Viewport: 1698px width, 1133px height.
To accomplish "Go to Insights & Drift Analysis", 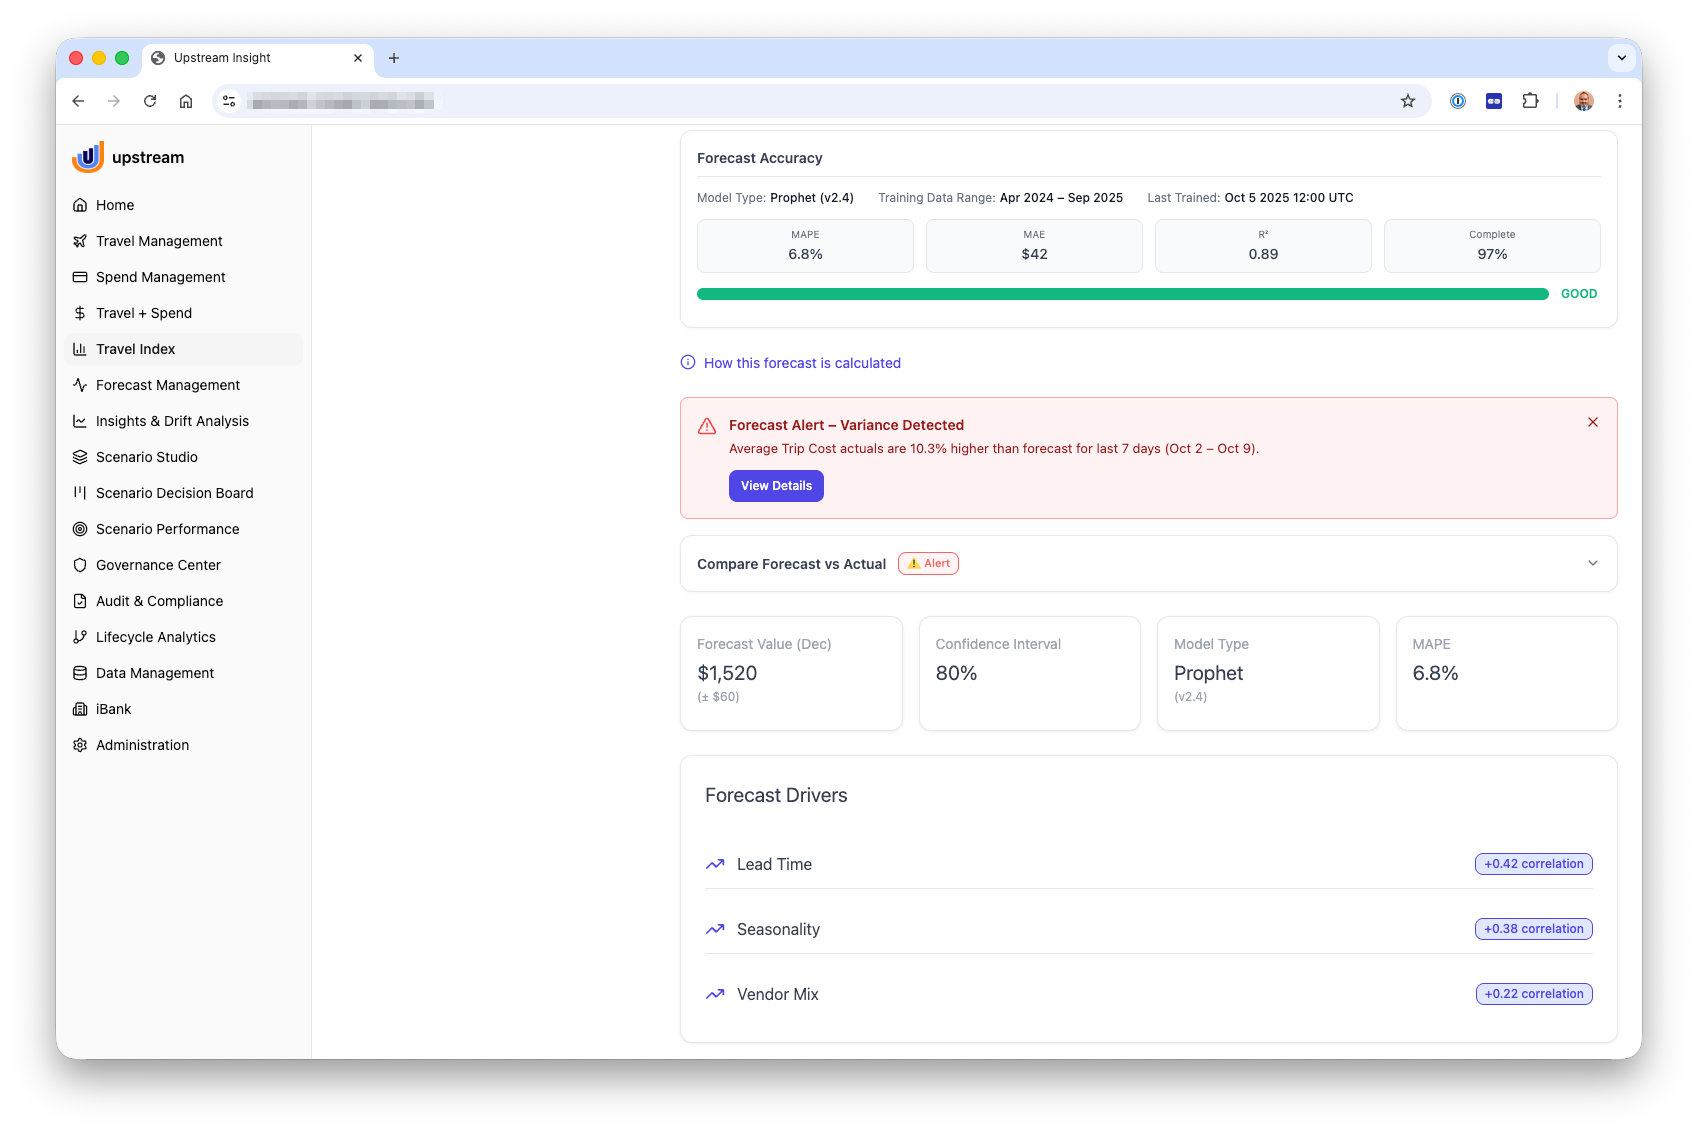I will [x=172, y=421].
